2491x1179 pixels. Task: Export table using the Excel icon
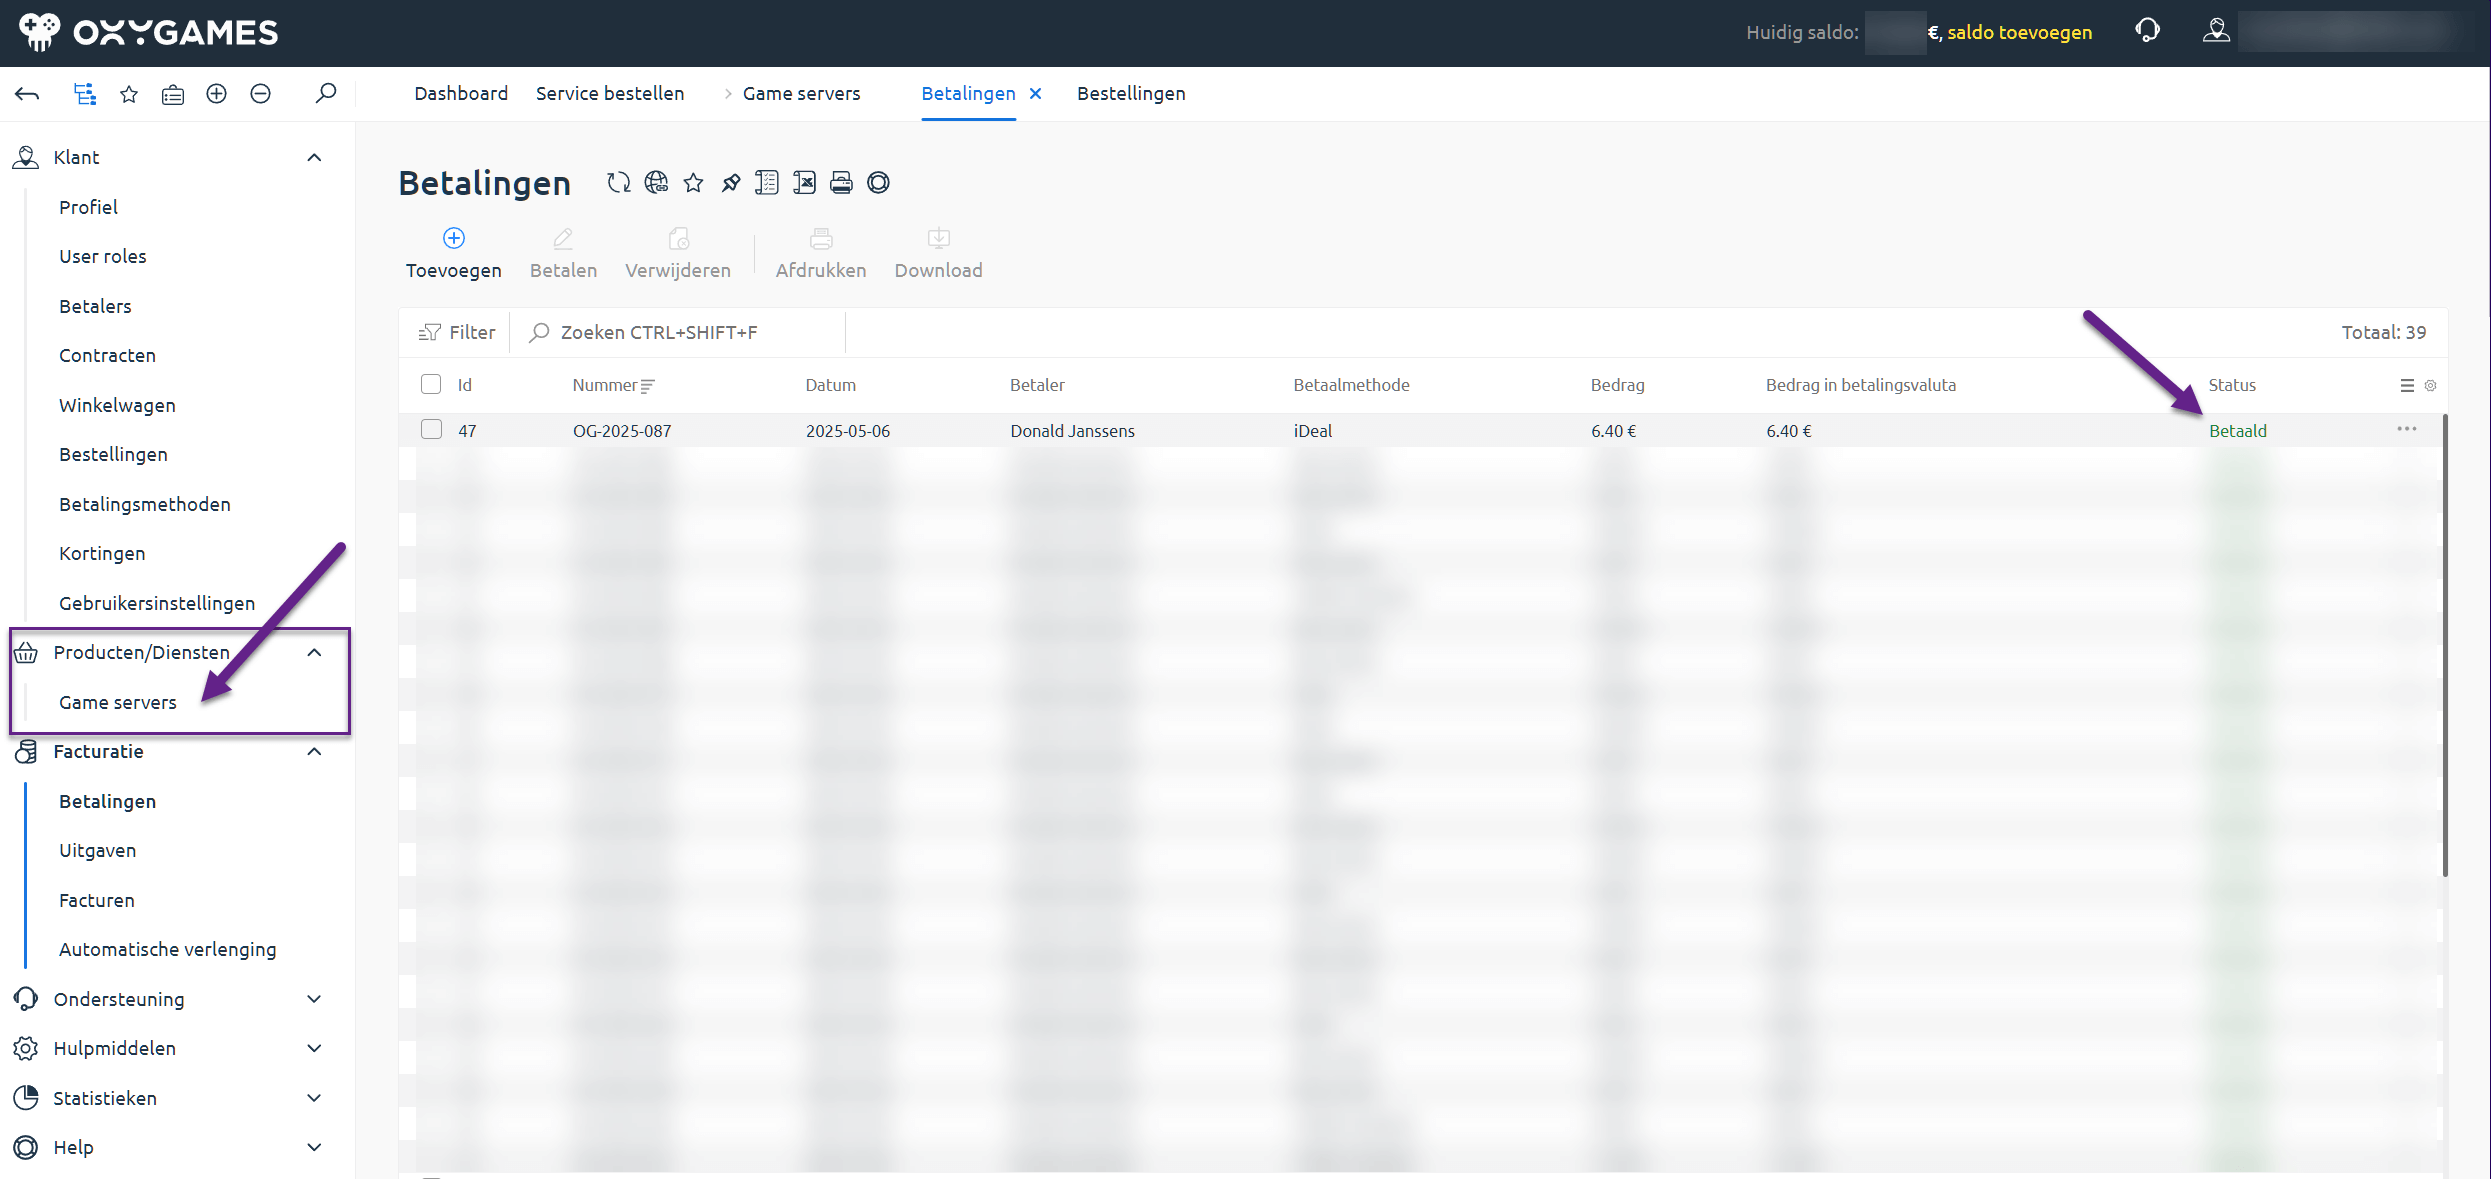tap(804, 183)
